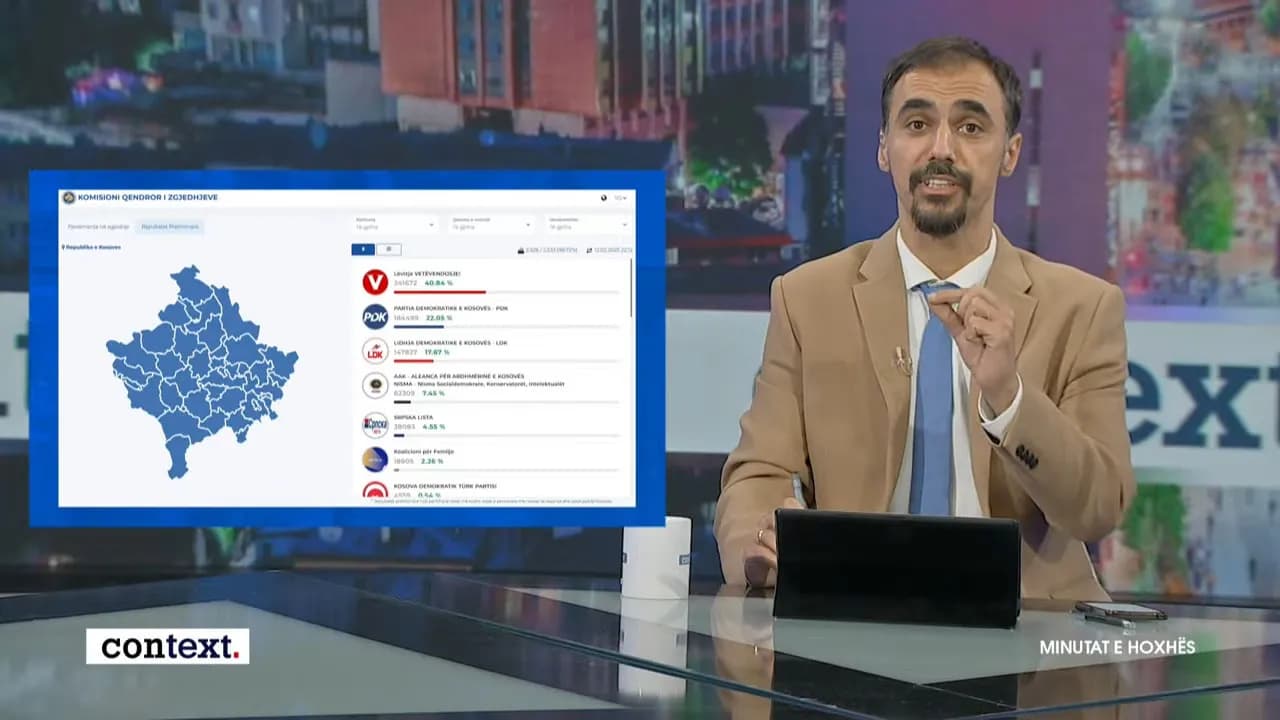The width and height of the screenshot is (1280, 720).
Task: Click the LDK party logo
Action: pos(375,351)
